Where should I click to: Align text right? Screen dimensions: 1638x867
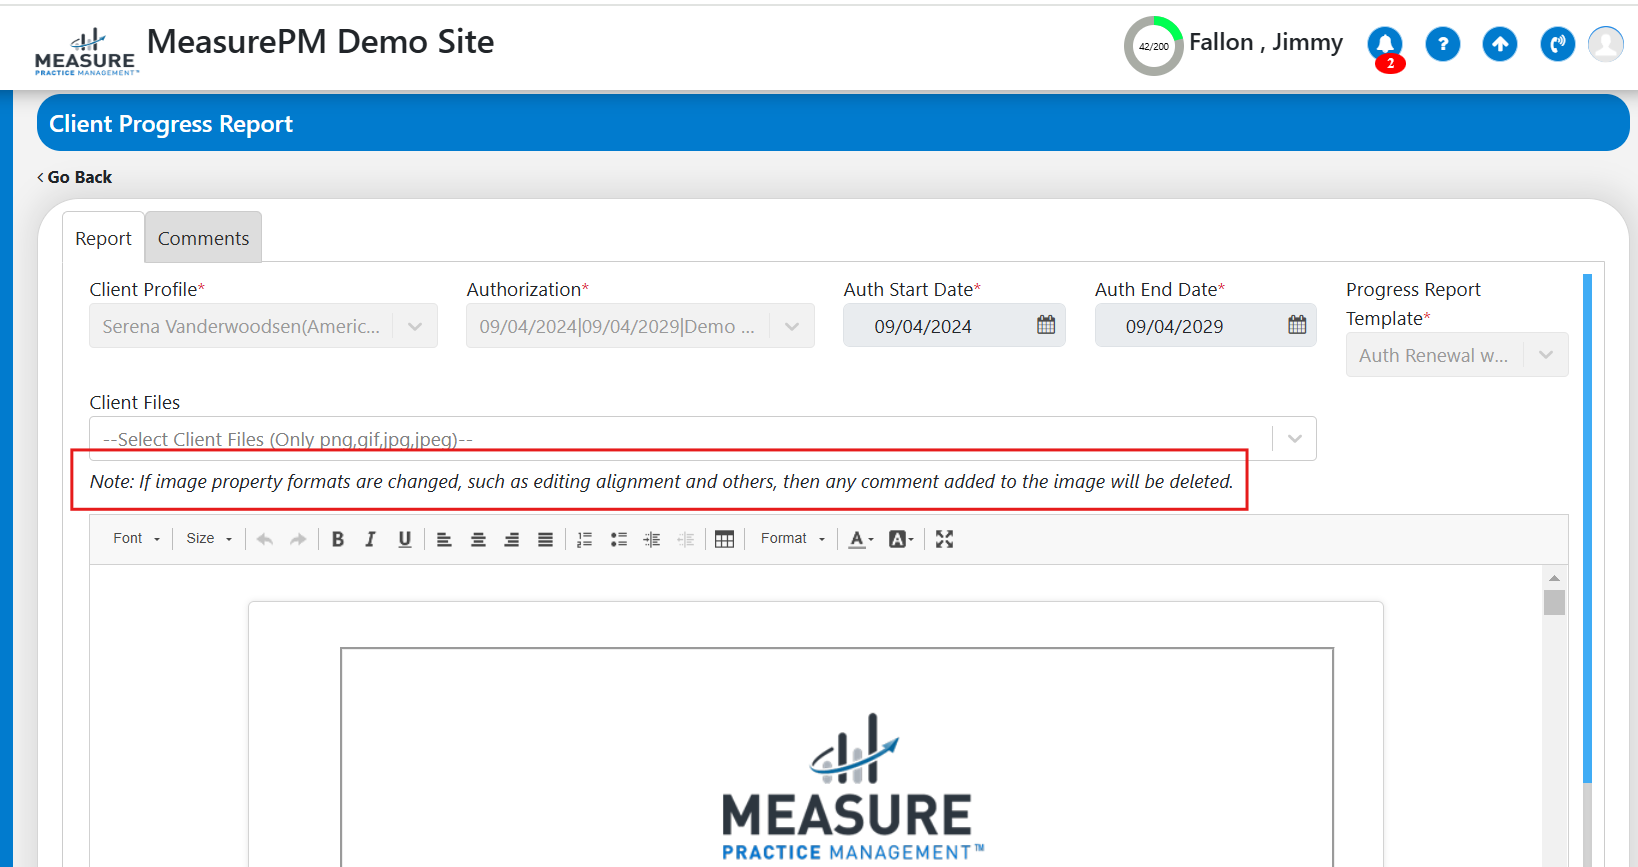pyautogui.click(x=511, y=539)
